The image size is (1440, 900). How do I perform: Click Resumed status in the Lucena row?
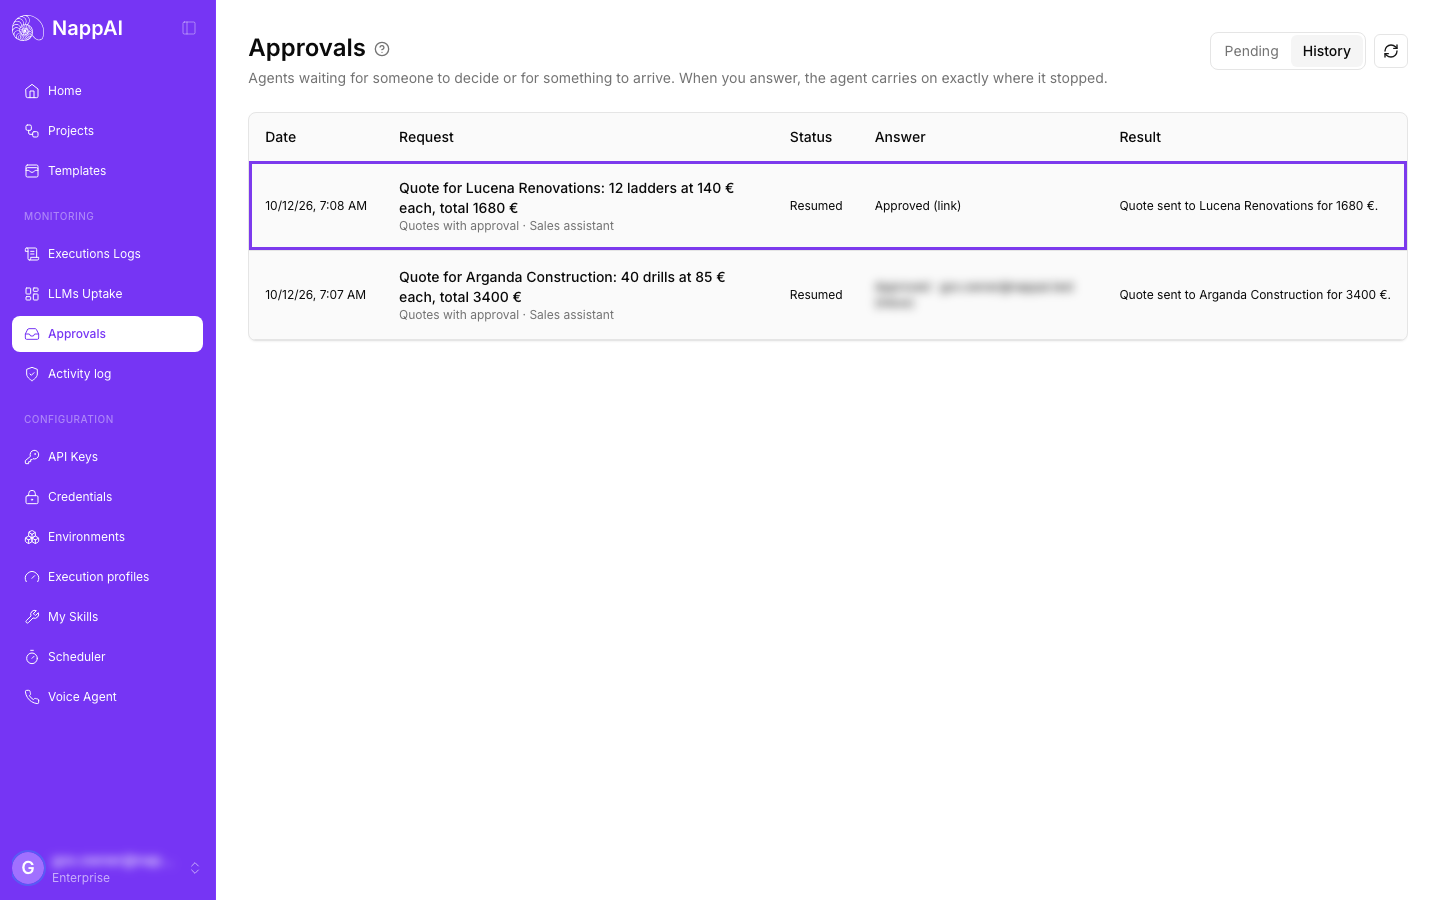coord(816,206)
